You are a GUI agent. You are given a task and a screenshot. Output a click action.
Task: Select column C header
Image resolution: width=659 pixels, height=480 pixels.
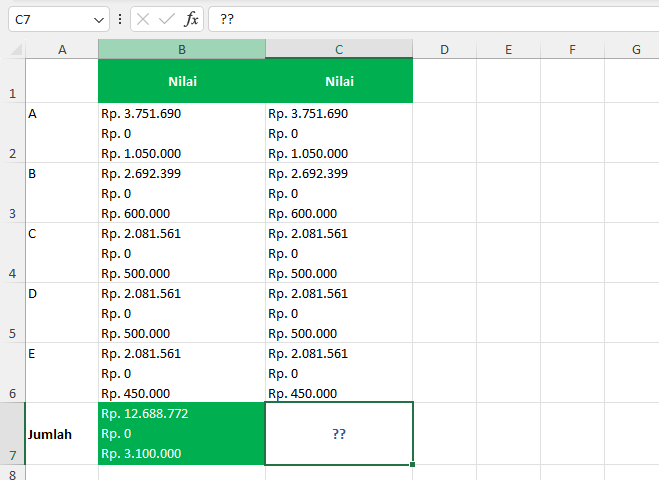(339, 49)
